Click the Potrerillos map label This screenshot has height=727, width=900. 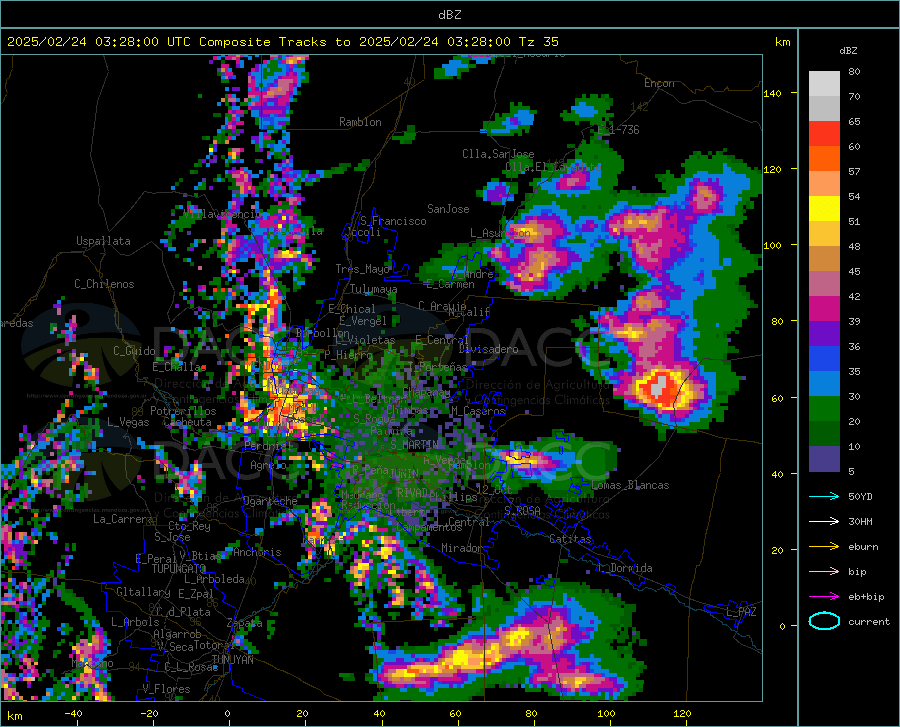pyautogui.click(x=183, y=411)
